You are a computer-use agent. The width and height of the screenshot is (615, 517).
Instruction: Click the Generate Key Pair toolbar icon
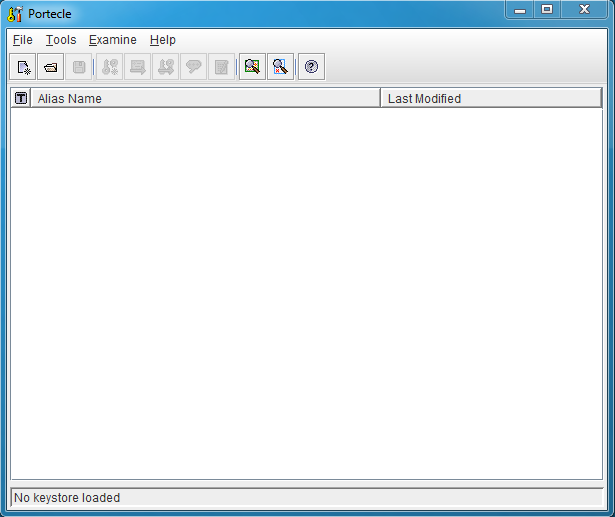(110, 67)
